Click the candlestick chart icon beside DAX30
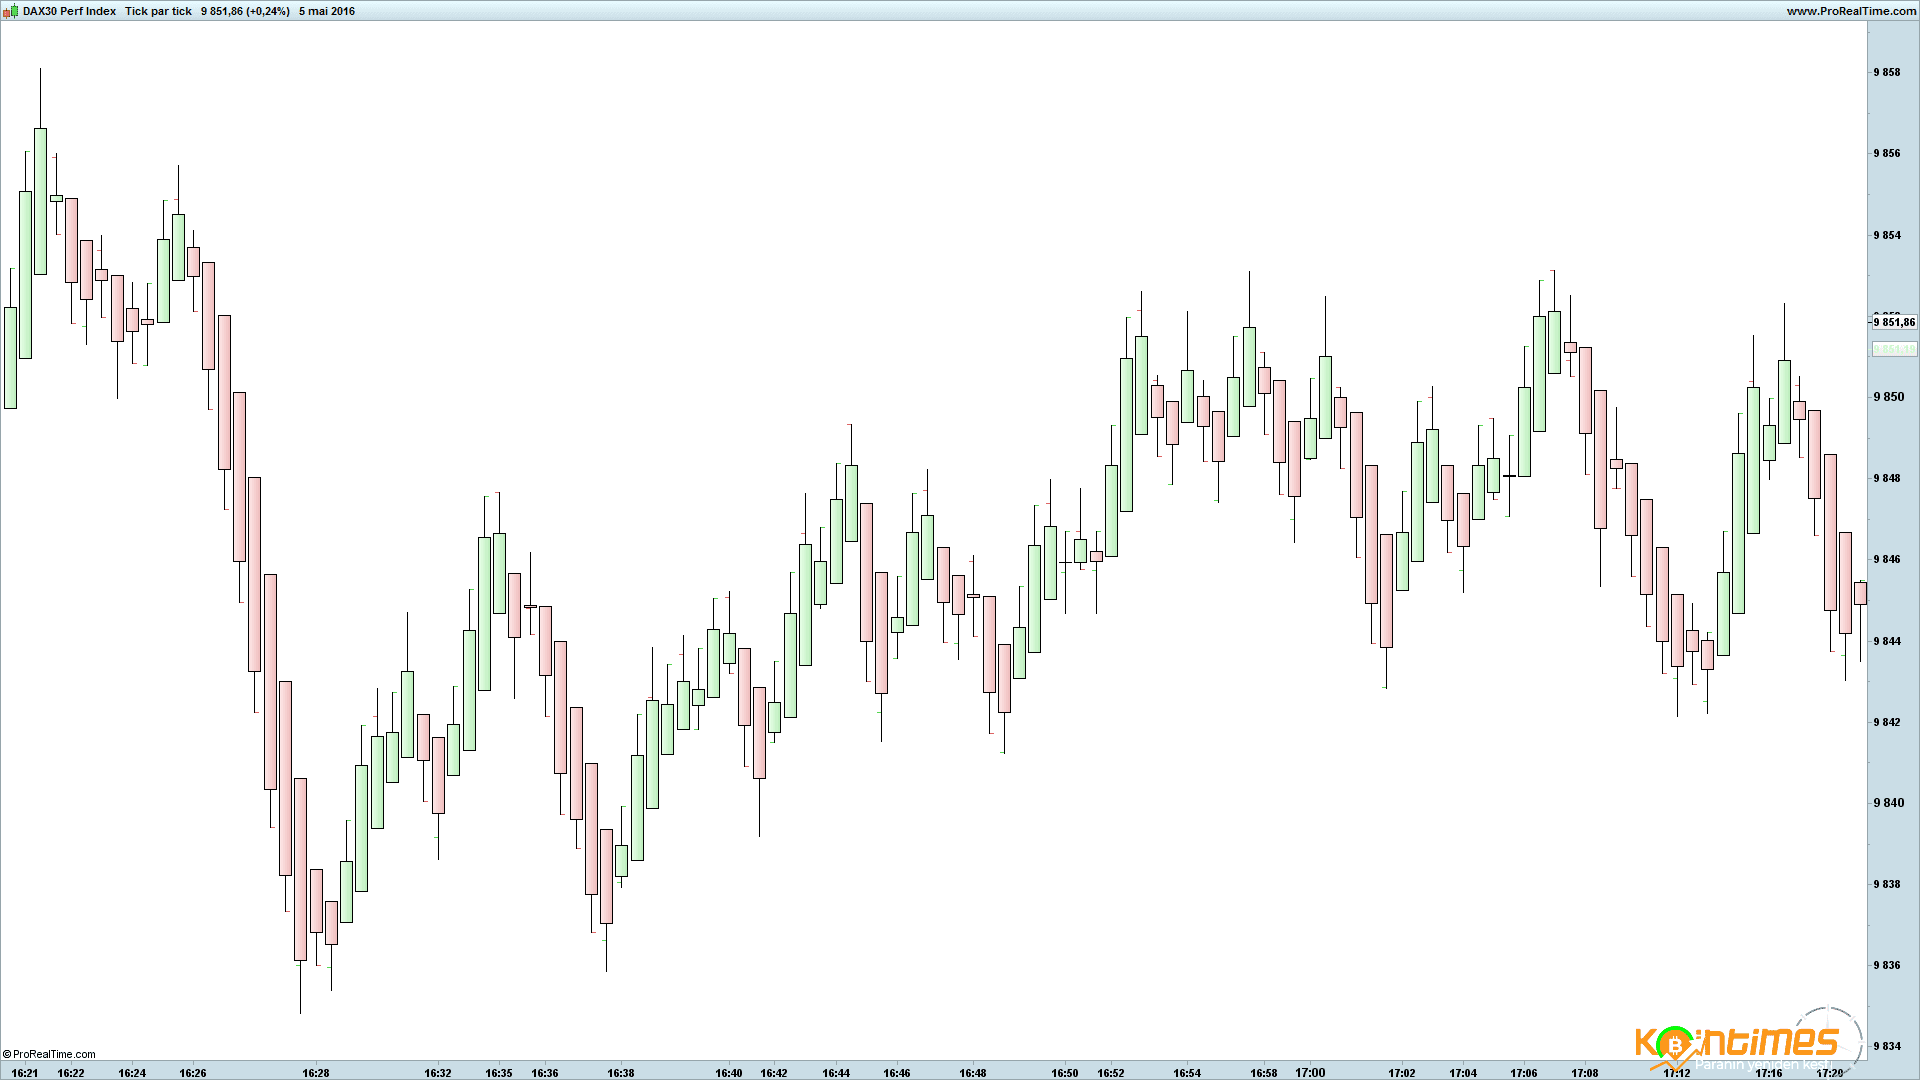The height and width of the screenshot is (1080, 1920). 10,11
